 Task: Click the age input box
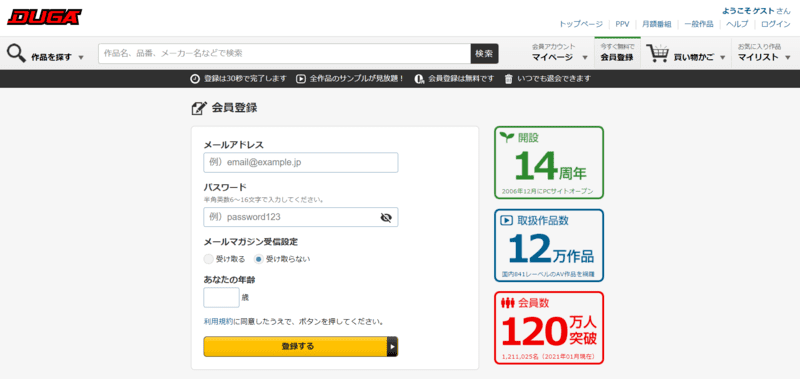point(221,297)
